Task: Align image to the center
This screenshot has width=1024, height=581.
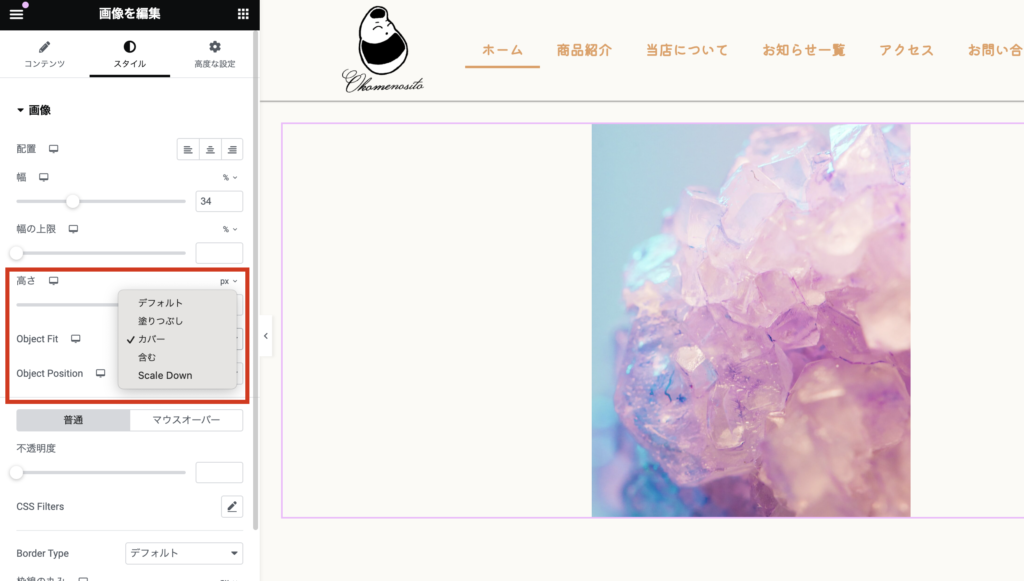Action: pos(210,149)
